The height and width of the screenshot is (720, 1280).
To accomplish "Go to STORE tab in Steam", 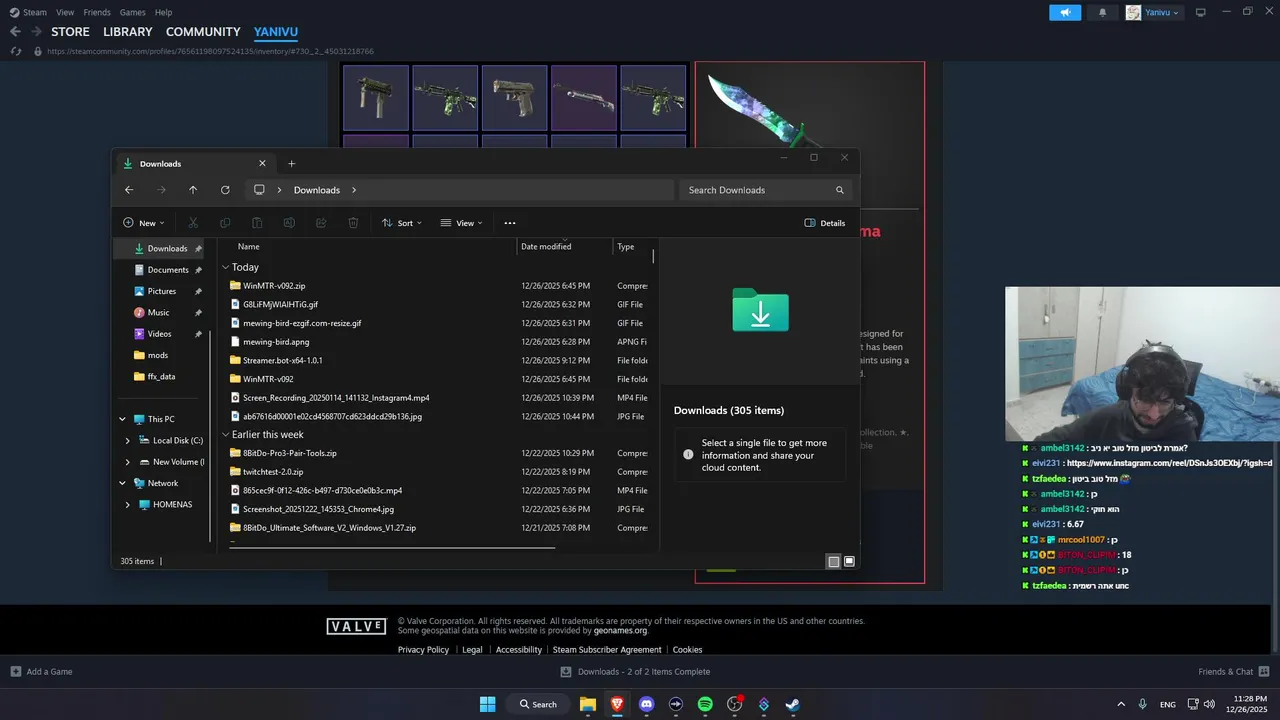I will (x=70, y=32).
